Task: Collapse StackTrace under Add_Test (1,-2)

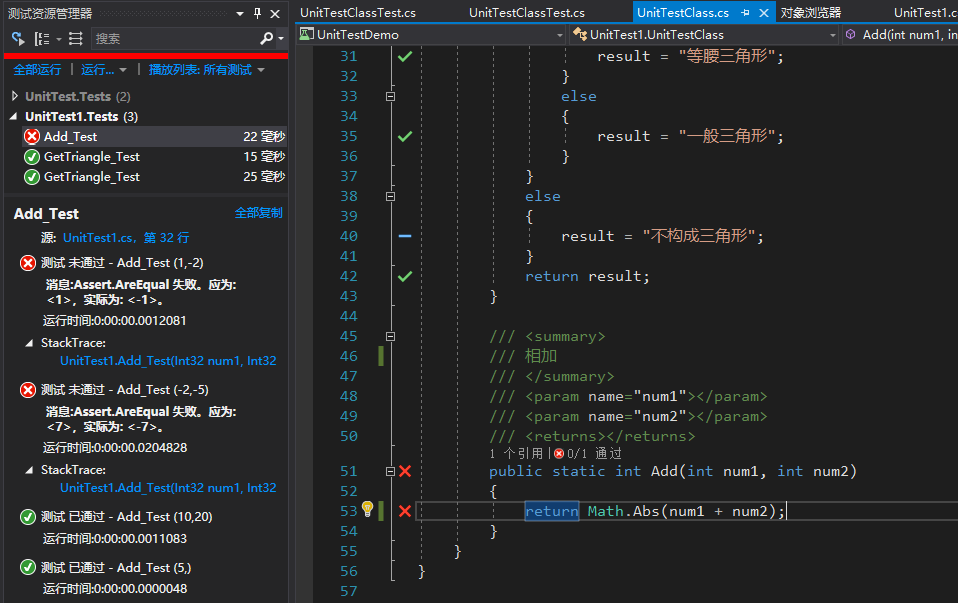Action: pos(29,343)
